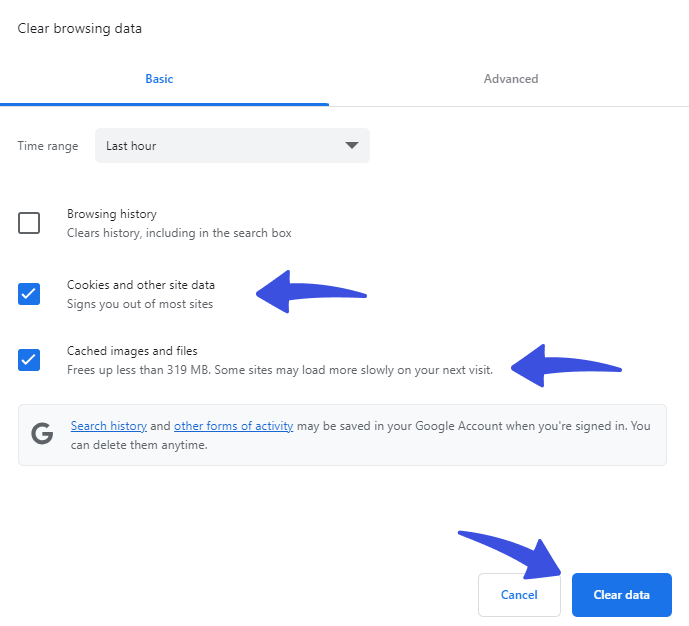Cancel the clear browsing data dialog
This screenshot has height=626, width=689.
click(519, 594)
